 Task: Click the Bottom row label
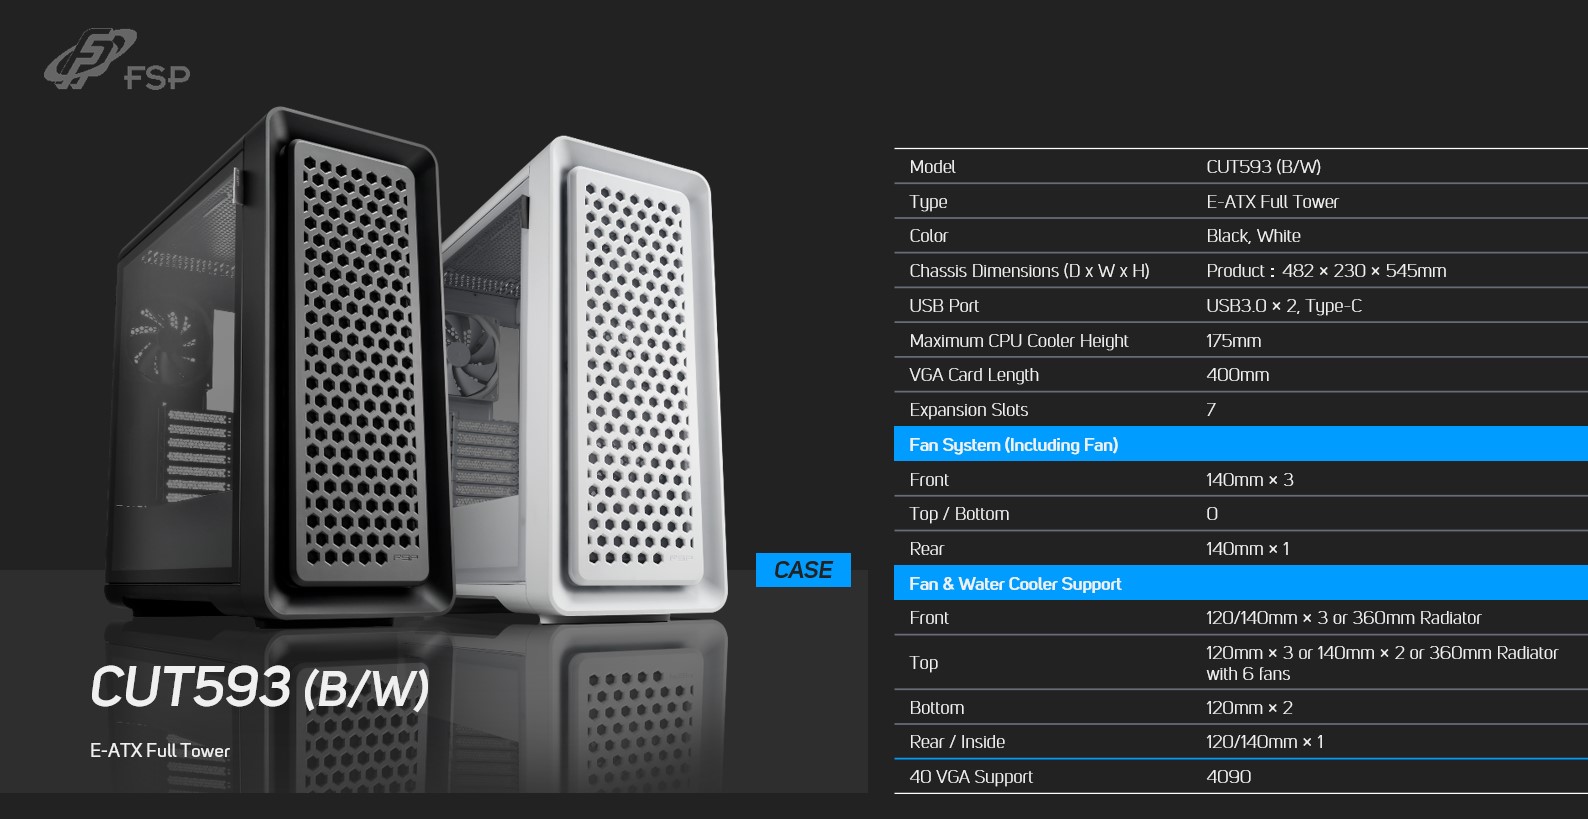click(937, 708)
